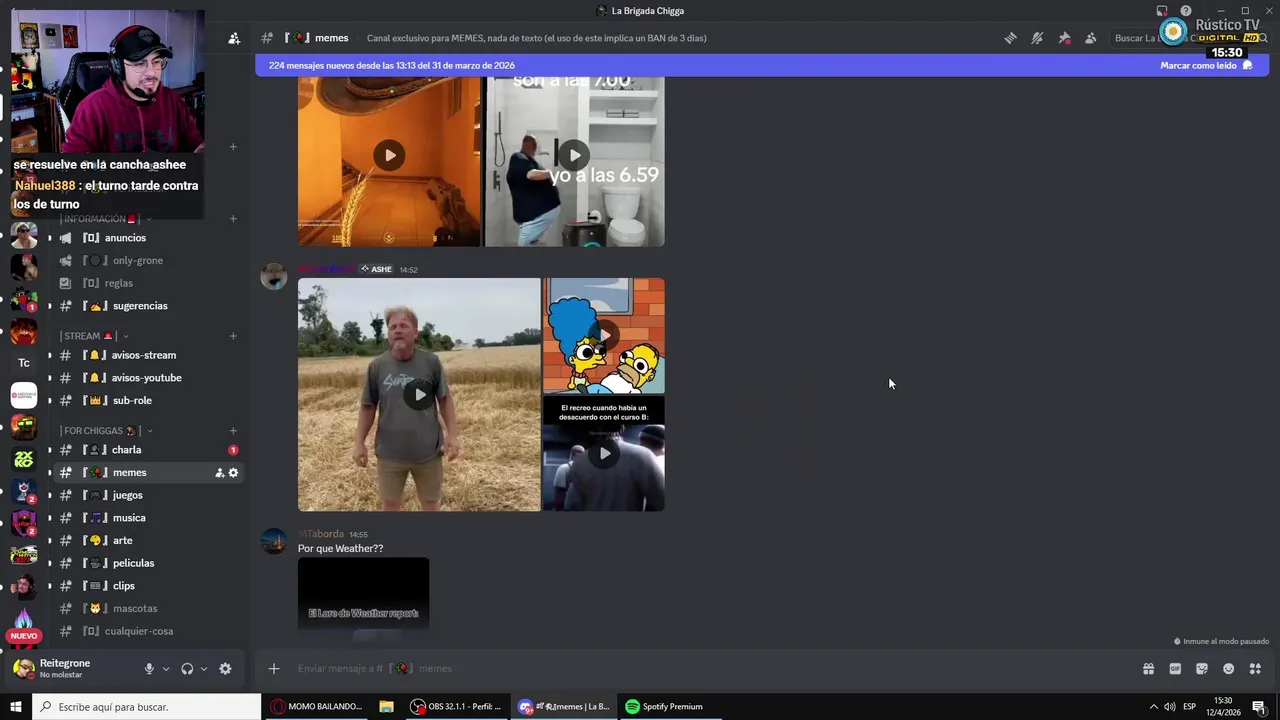Viewport: 1280px width, 720px height.
Task: Open the Threads icon in channel header
Action: coord(1010,38)
